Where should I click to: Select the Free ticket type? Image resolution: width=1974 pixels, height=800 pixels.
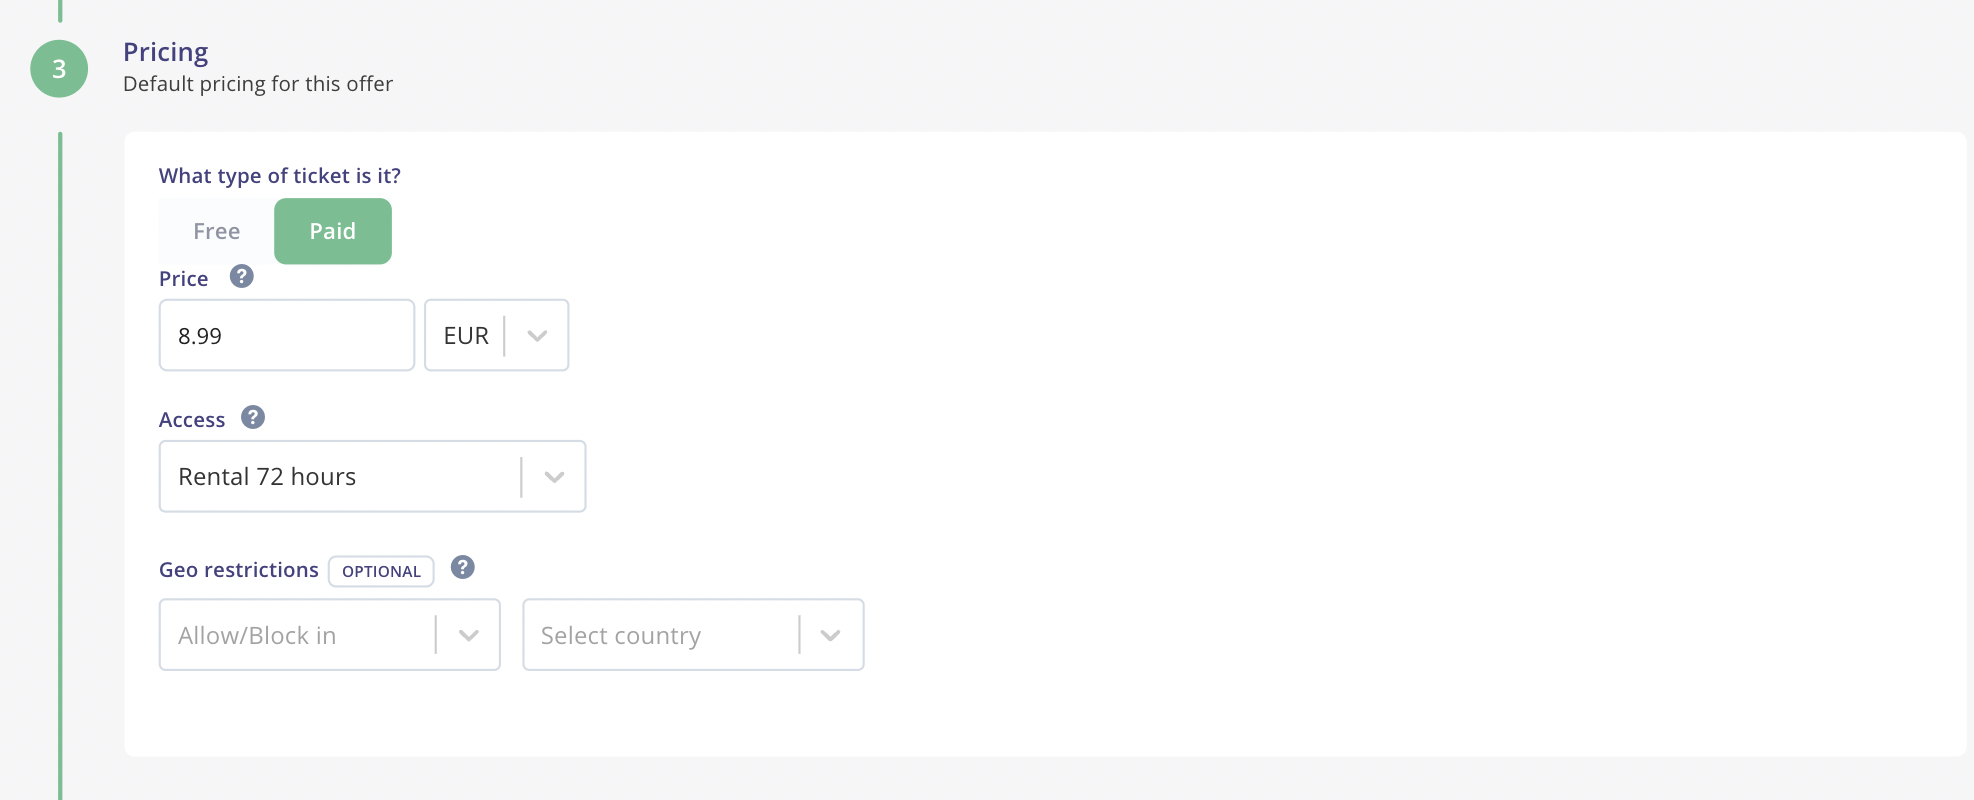tap(216, 231)
